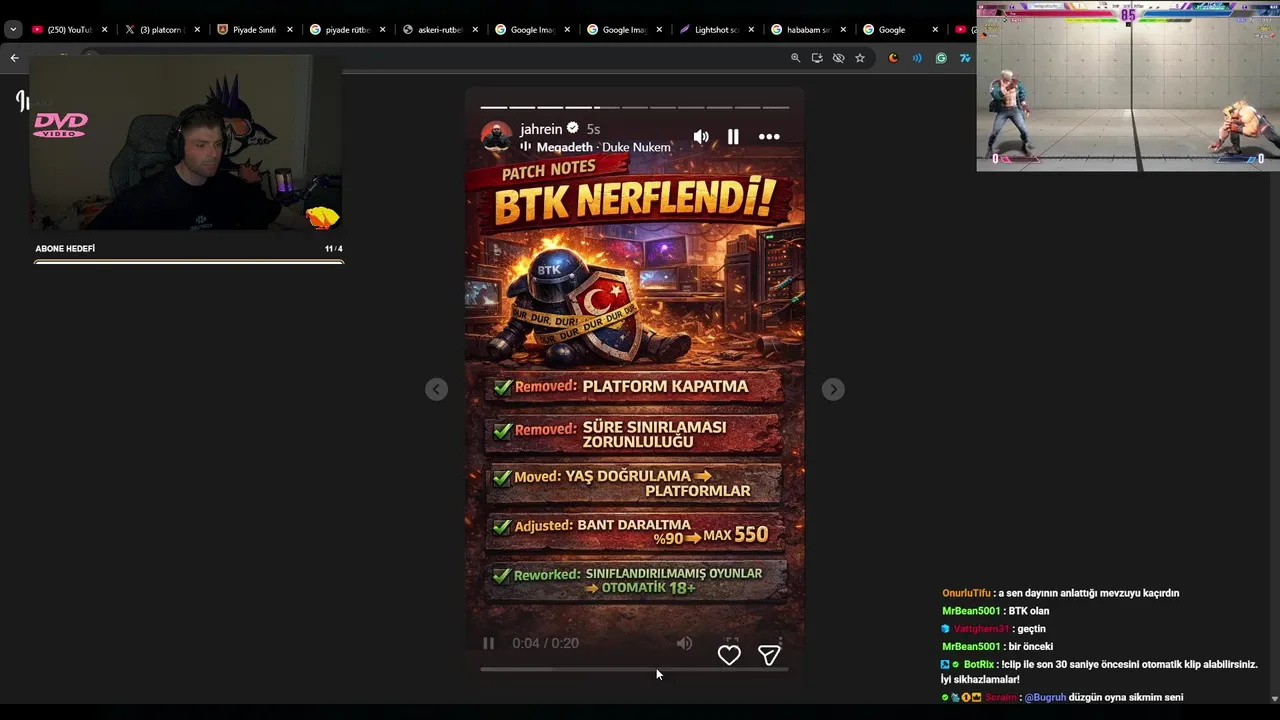This screenshot has height=720, width=1280.
Task: Open the tab search dropdown arrow
Action: click(12, 30)
